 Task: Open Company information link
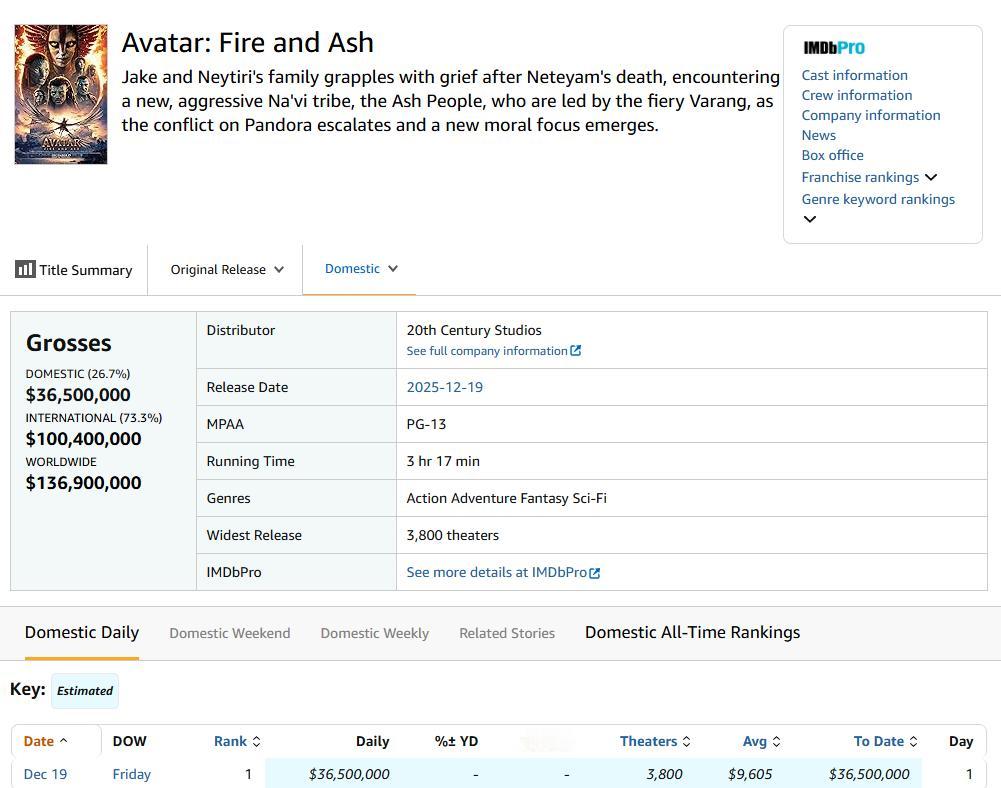871,115
